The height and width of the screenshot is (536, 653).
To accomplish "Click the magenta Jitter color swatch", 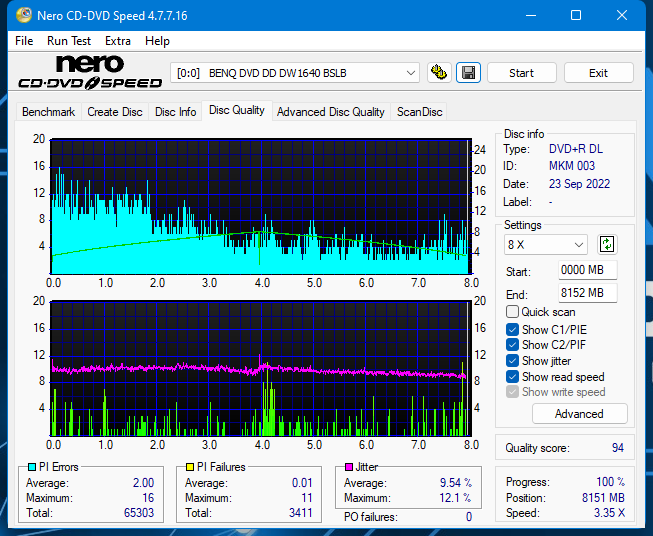I will tap(349, 467).
